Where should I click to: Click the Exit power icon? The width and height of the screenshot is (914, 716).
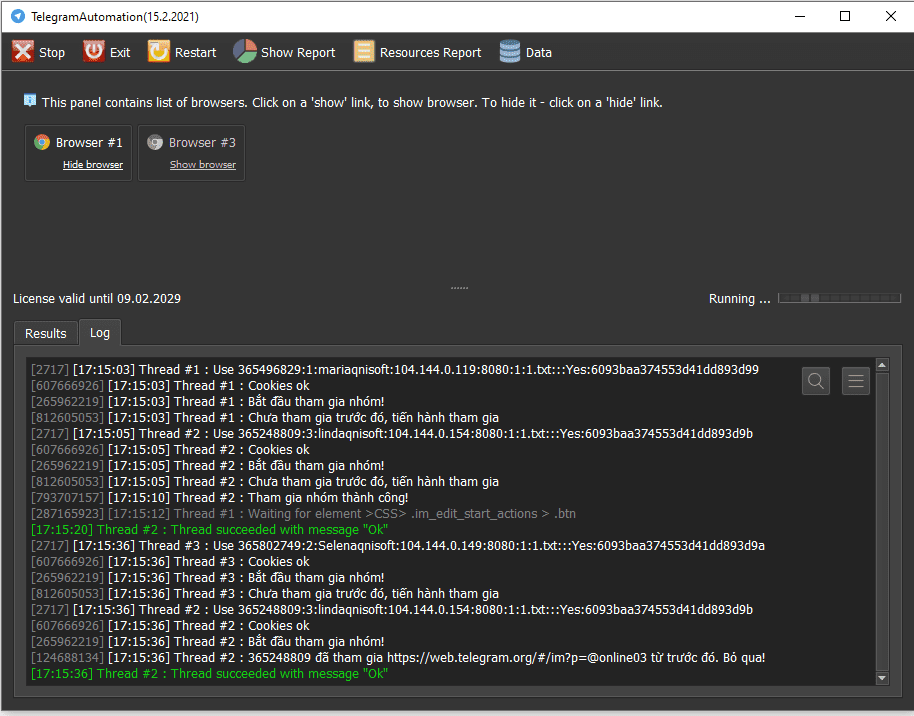click(93, 52)
